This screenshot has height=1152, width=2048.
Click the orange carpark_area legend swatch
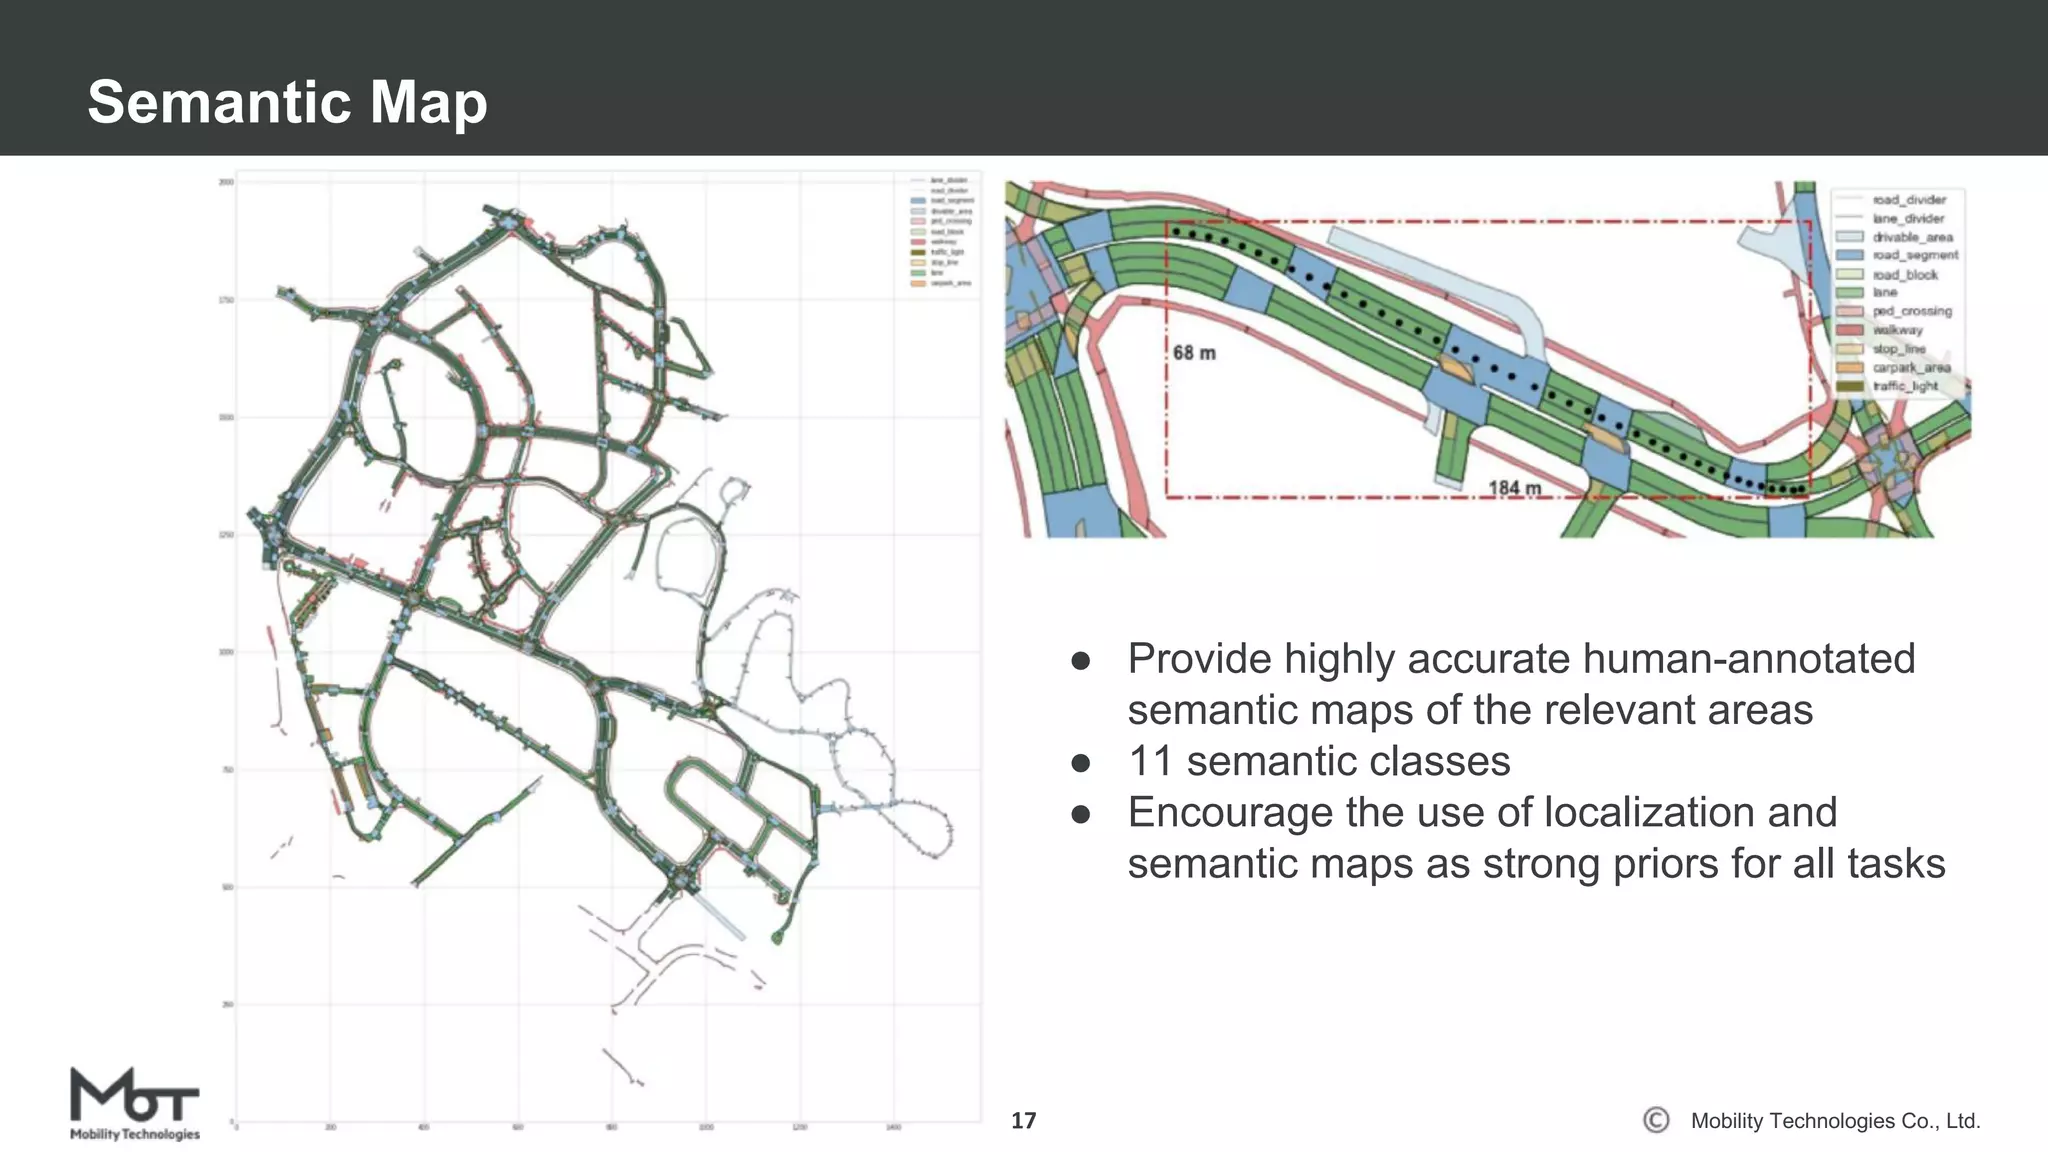(x=1850, y=368)
